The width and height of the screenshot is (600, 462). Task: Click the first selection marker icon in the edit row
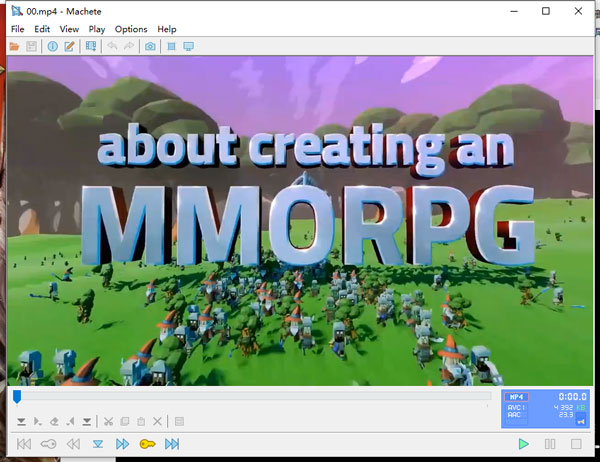pos(21,422)
